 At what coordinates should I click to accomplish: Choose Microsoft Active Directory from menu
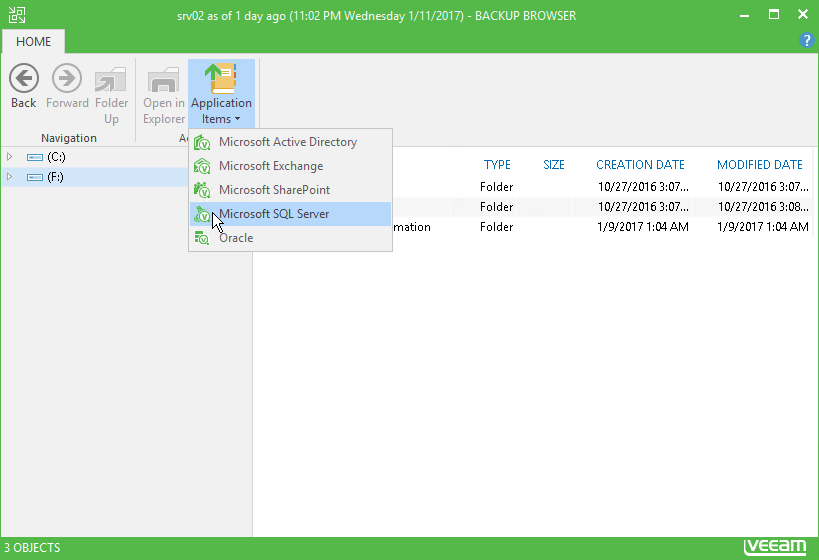290,142
